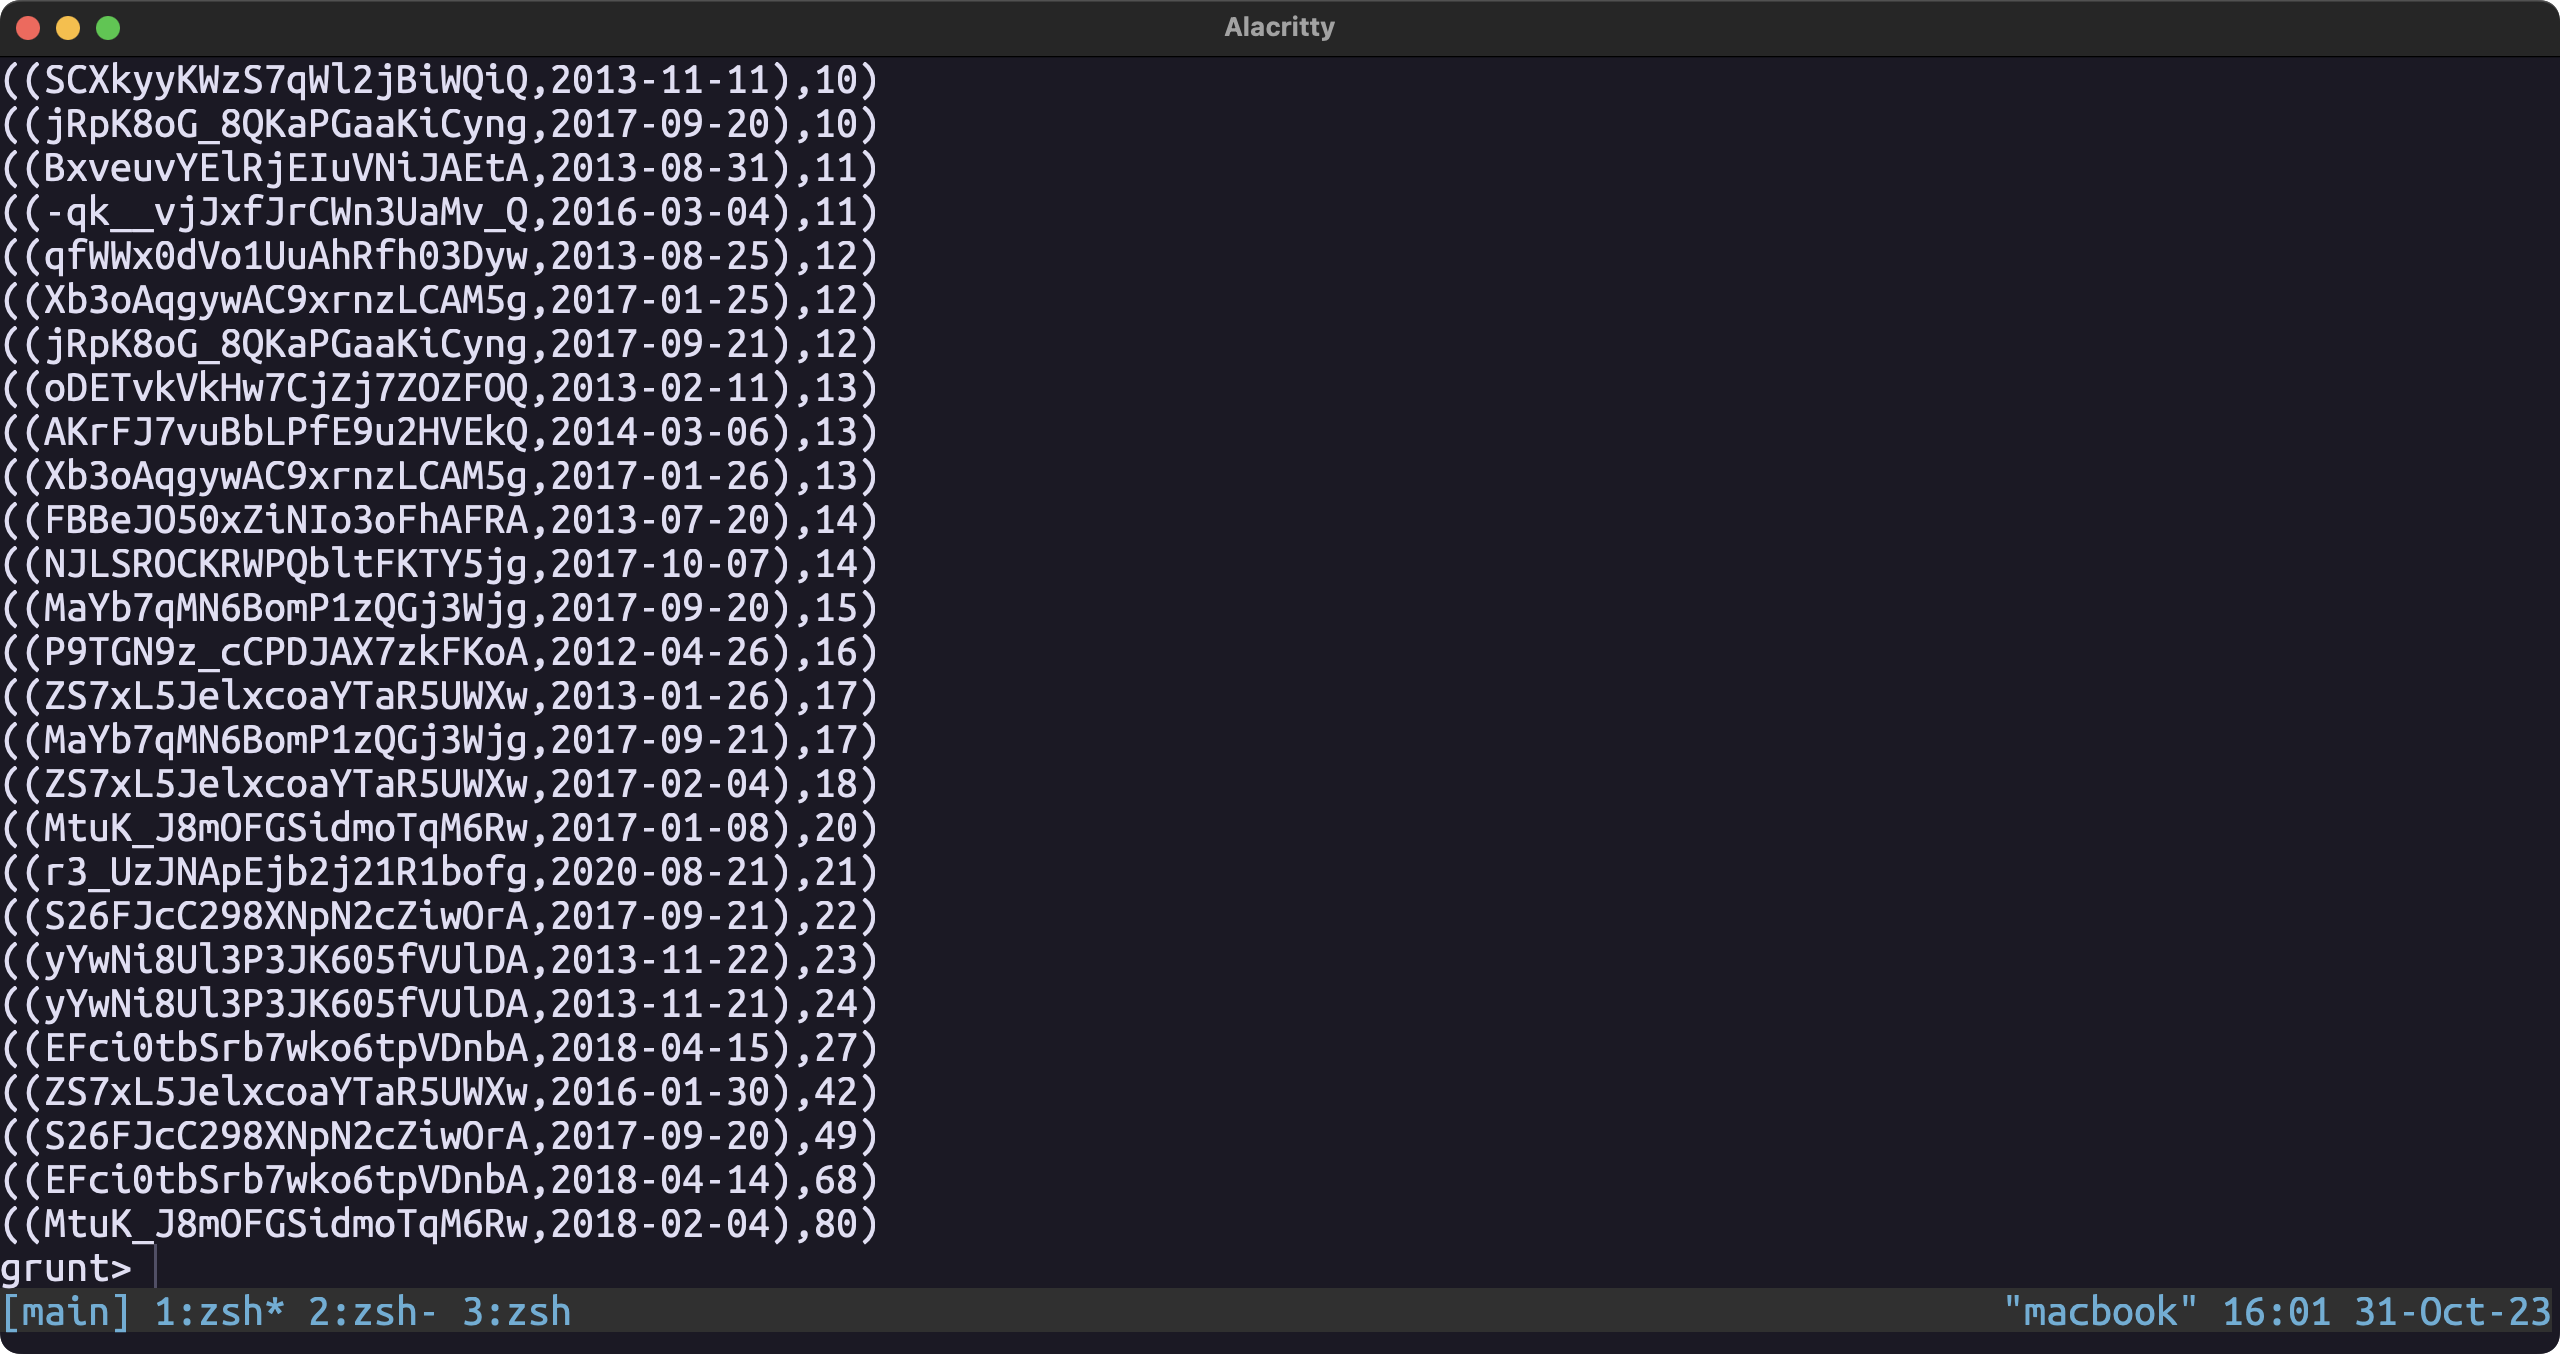Click the row starting P9TGN9z_cCPDJAX7zkFKoA
The width and height of the screenshot is (2560, 1354).
440,652
